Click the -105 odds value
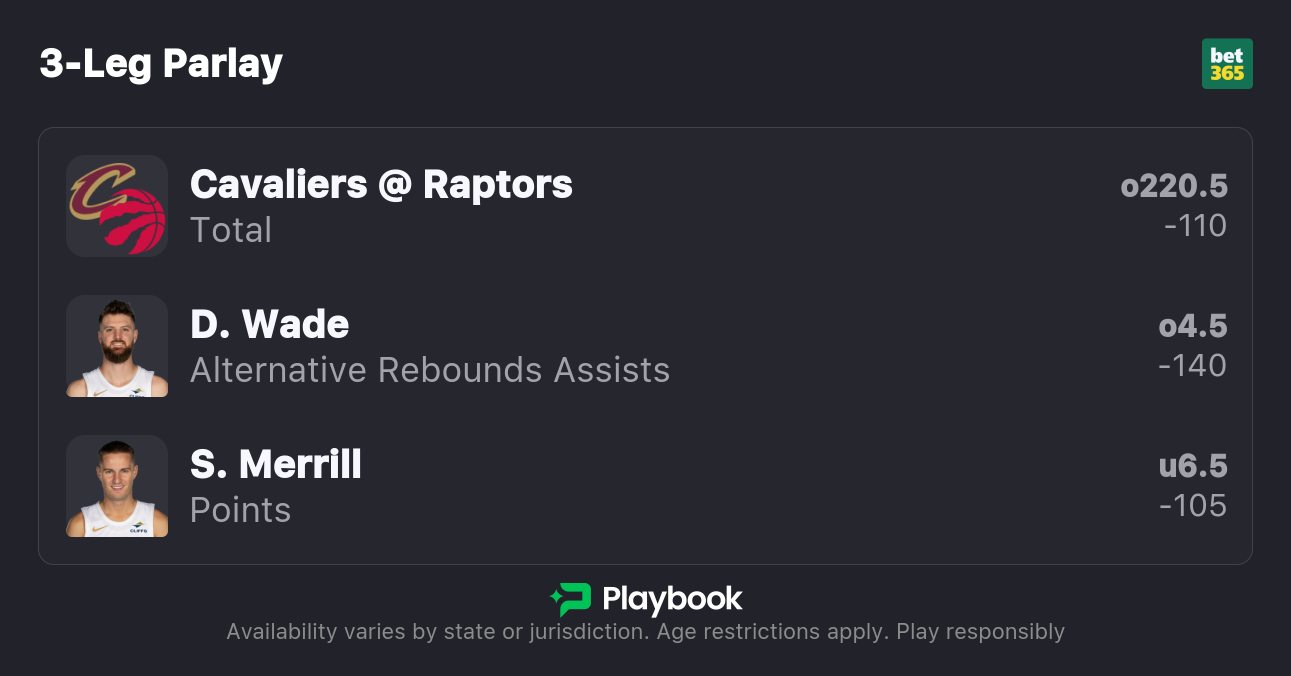The width and height of the screenshot is (1291, 676). 1192,506
